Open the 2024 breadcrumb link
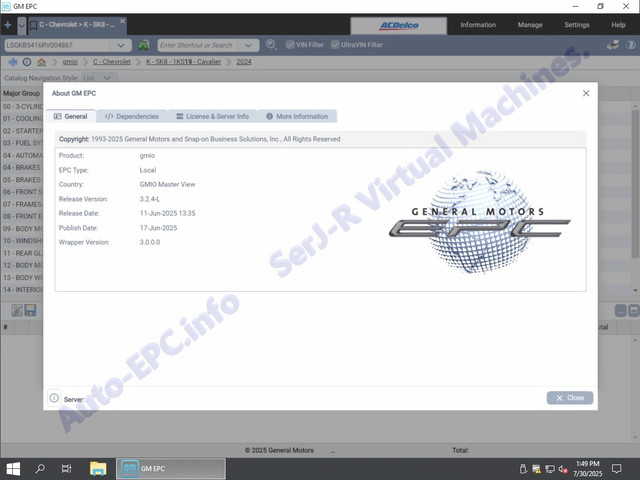Image resolution: width=640 pixels, height=480 pixels. (x=244, y=62)
